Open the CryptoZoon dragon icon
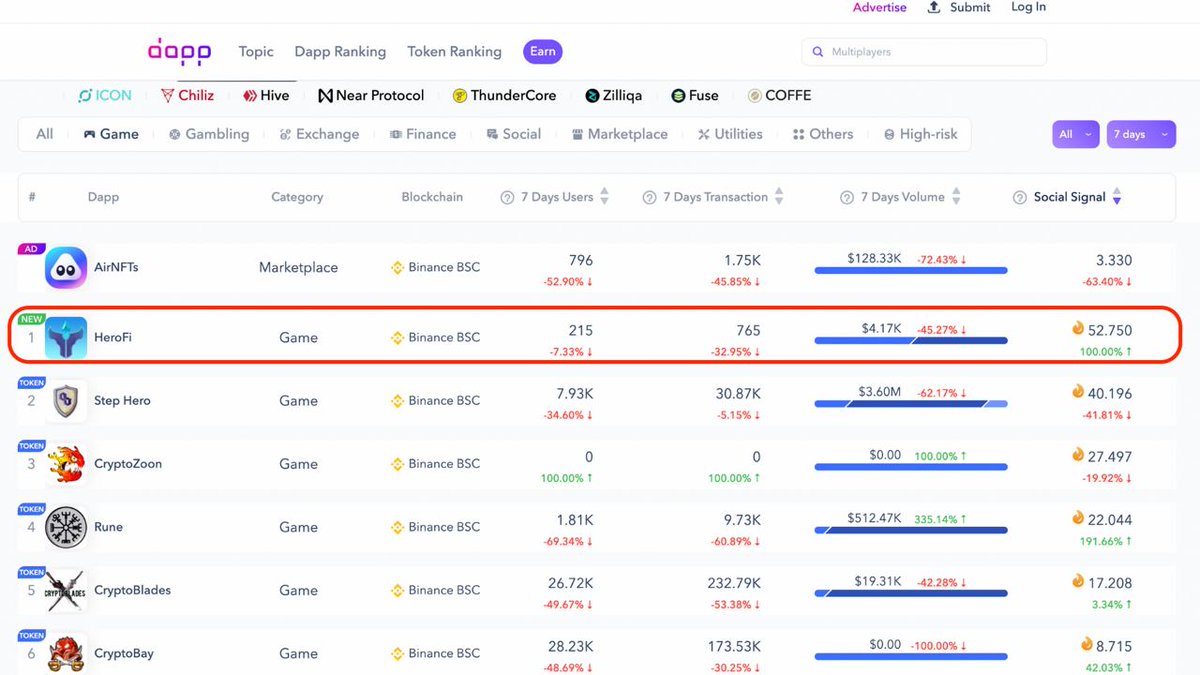 point(66,464)
